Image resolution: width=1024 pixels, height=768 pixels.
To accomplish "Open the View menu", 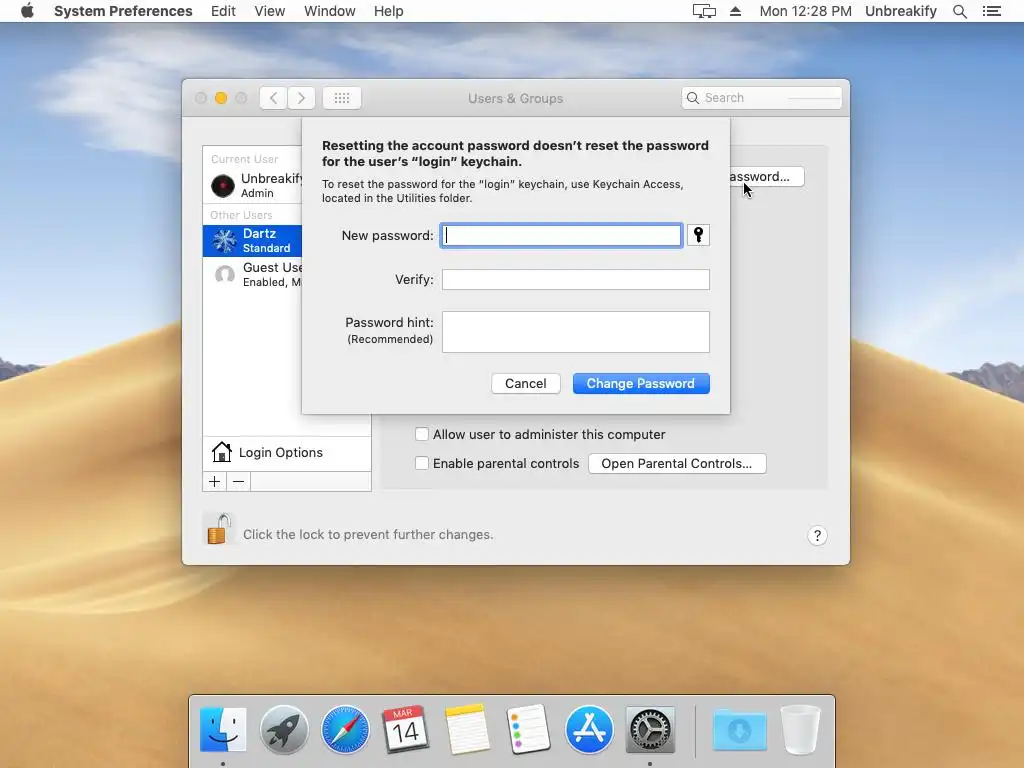I will (x=270, y=11).
